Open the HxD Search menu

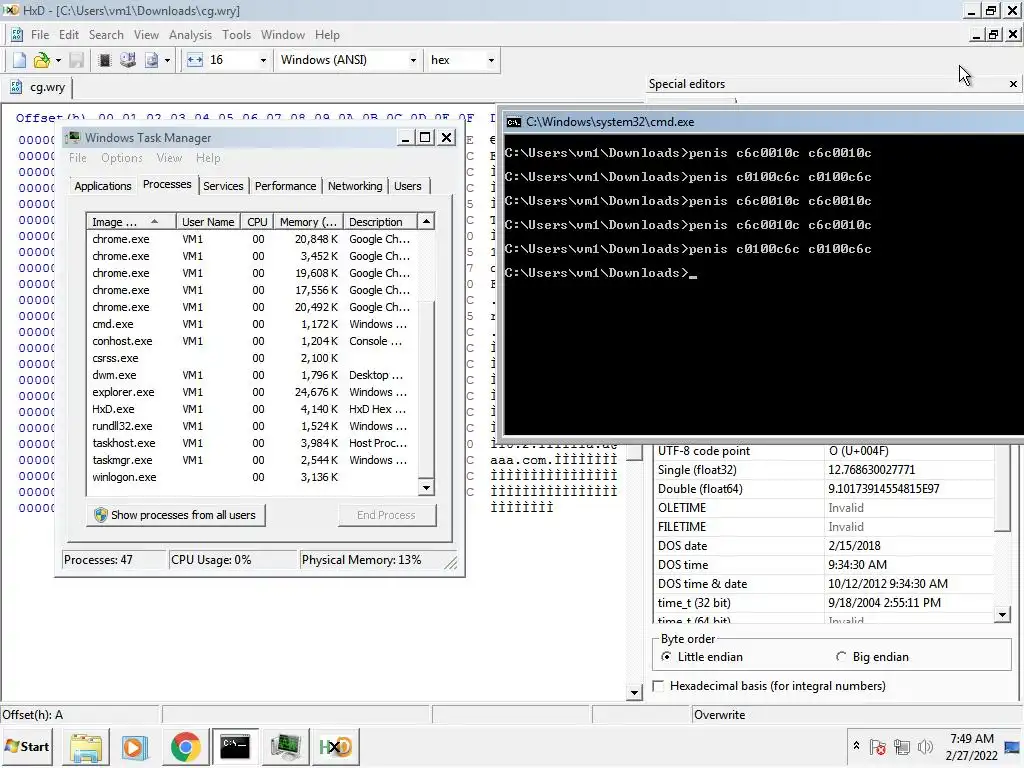click(x=106, y=35)
